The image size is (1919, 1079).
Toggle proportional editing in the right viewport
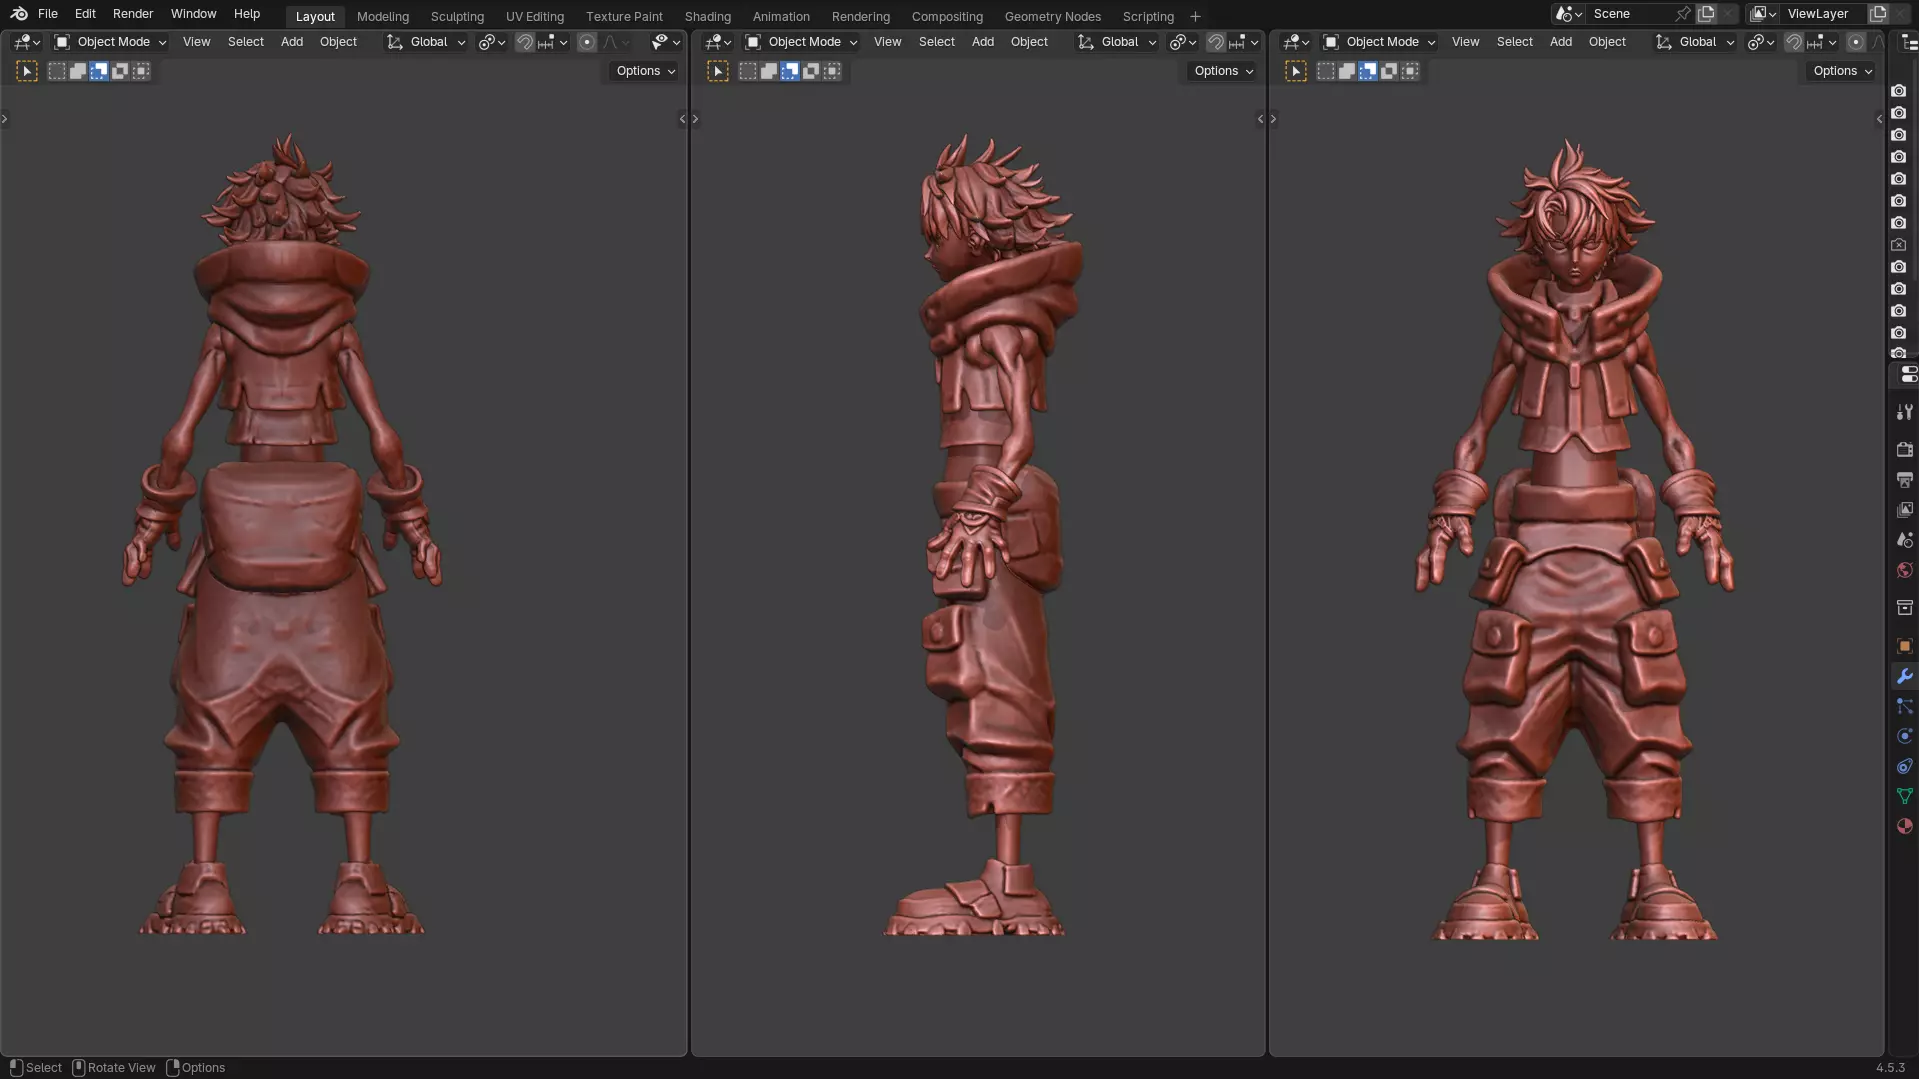1856,42
